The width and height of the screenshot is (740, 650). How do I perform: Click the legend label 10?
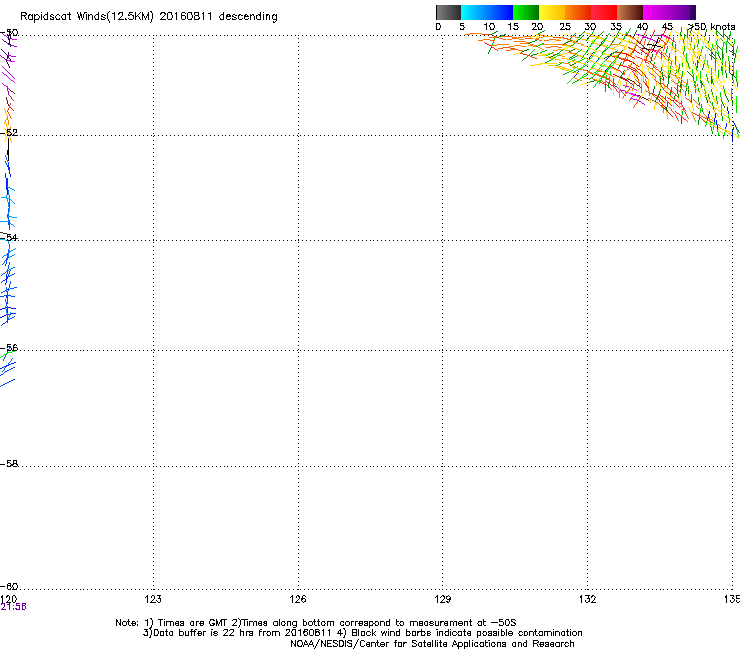pos(489,27)
